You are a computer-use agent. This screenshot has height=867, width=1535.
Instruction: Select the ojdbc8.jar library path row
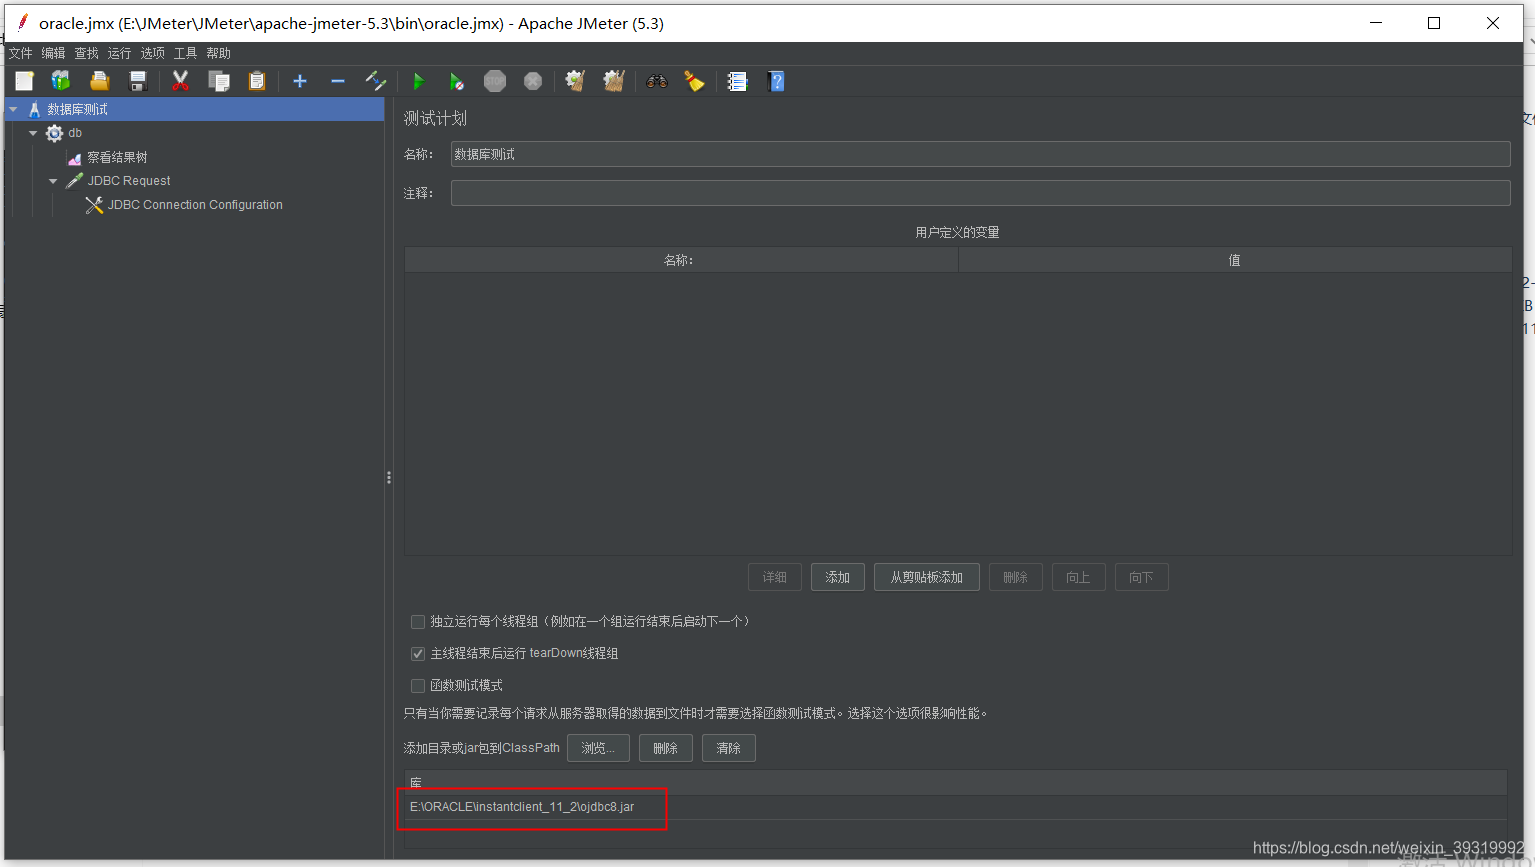[955, 807]
